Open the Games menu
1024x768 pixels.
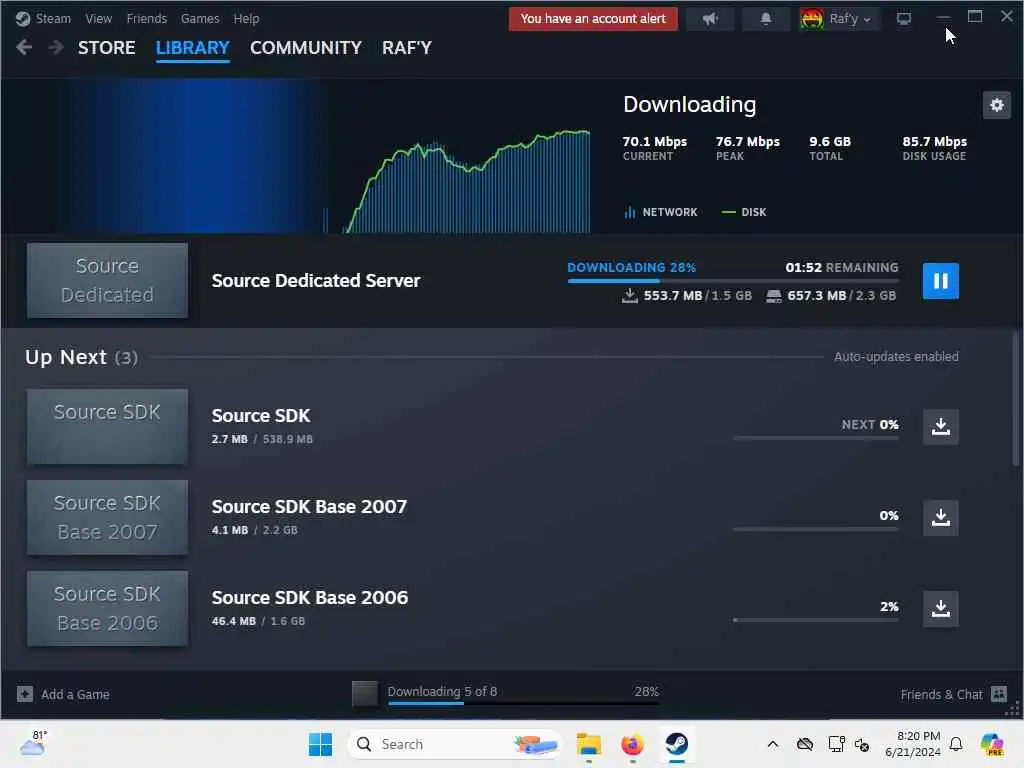pos(200,18)
